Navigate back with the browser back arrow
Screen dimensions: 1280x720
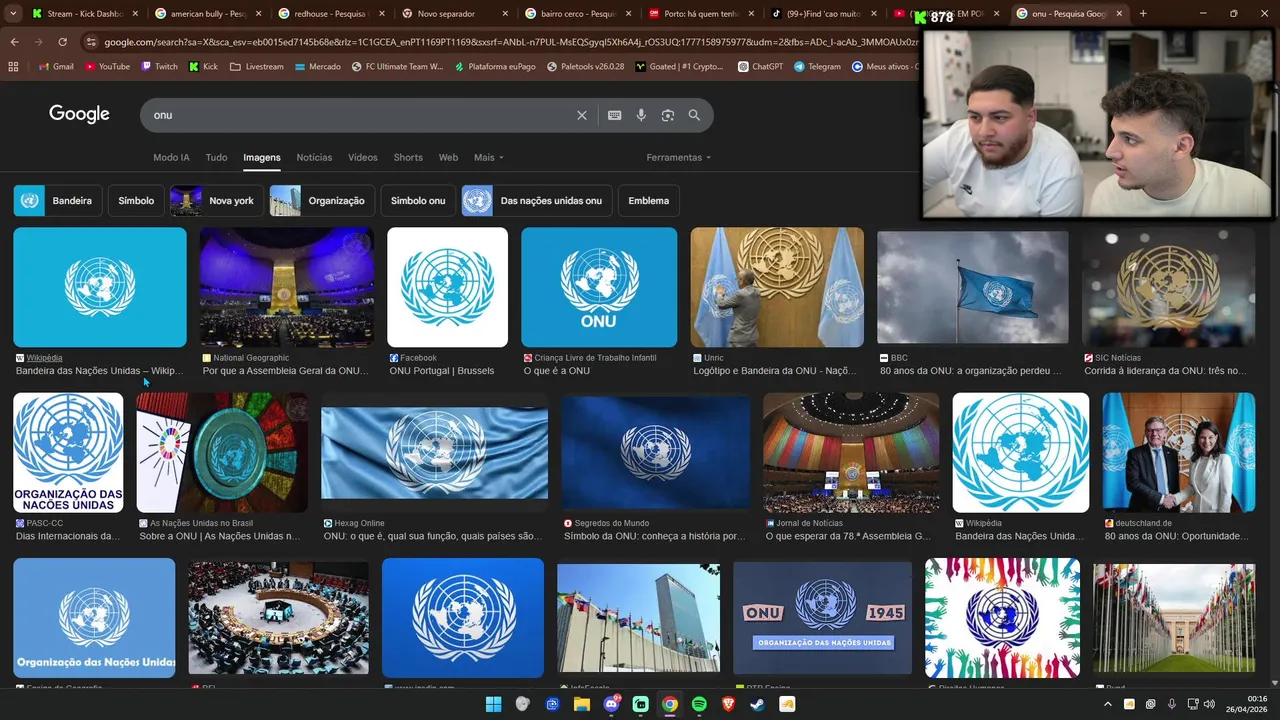tap(14, 42)
